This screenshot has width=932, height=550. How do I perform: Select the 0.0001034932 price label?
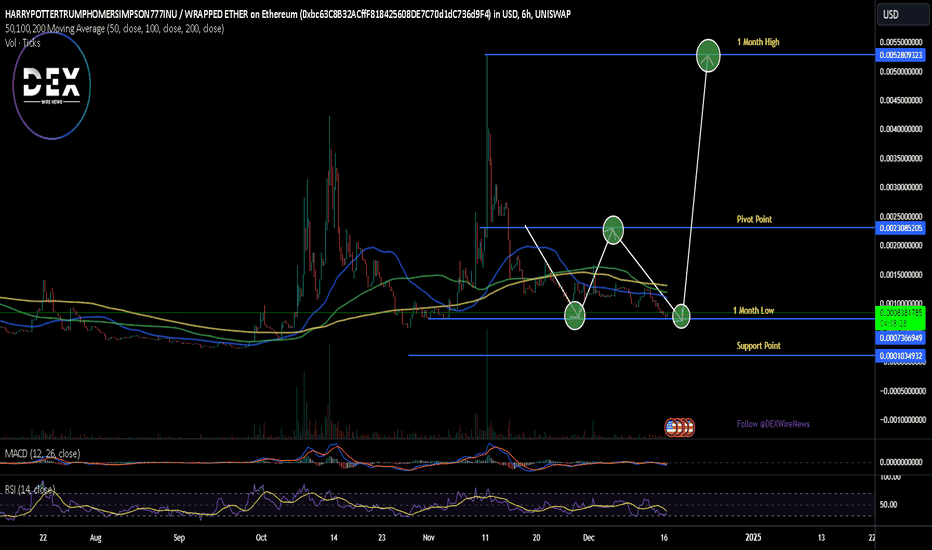coord(901,356)
